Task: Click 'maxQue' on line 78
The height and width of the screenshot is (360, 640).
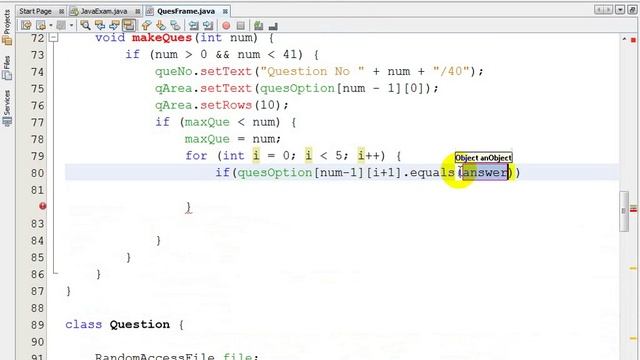Action: [207, 139]
